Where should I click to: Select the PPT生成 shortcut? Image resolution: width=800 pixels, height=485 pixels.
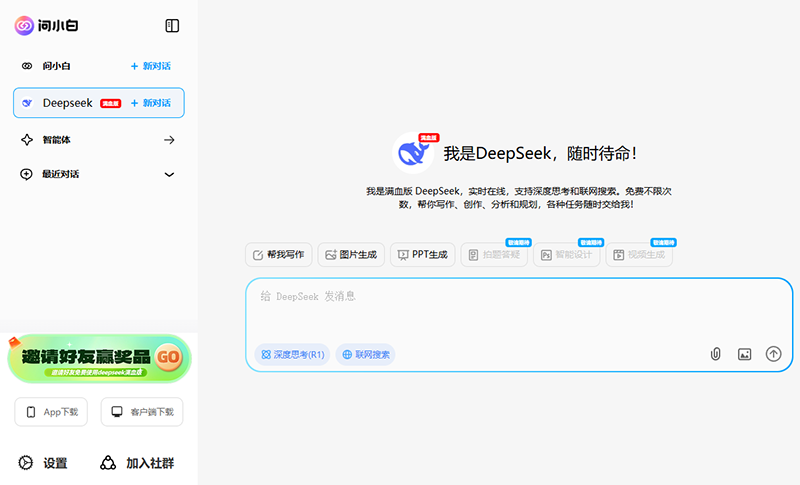(x=422, y=254)
